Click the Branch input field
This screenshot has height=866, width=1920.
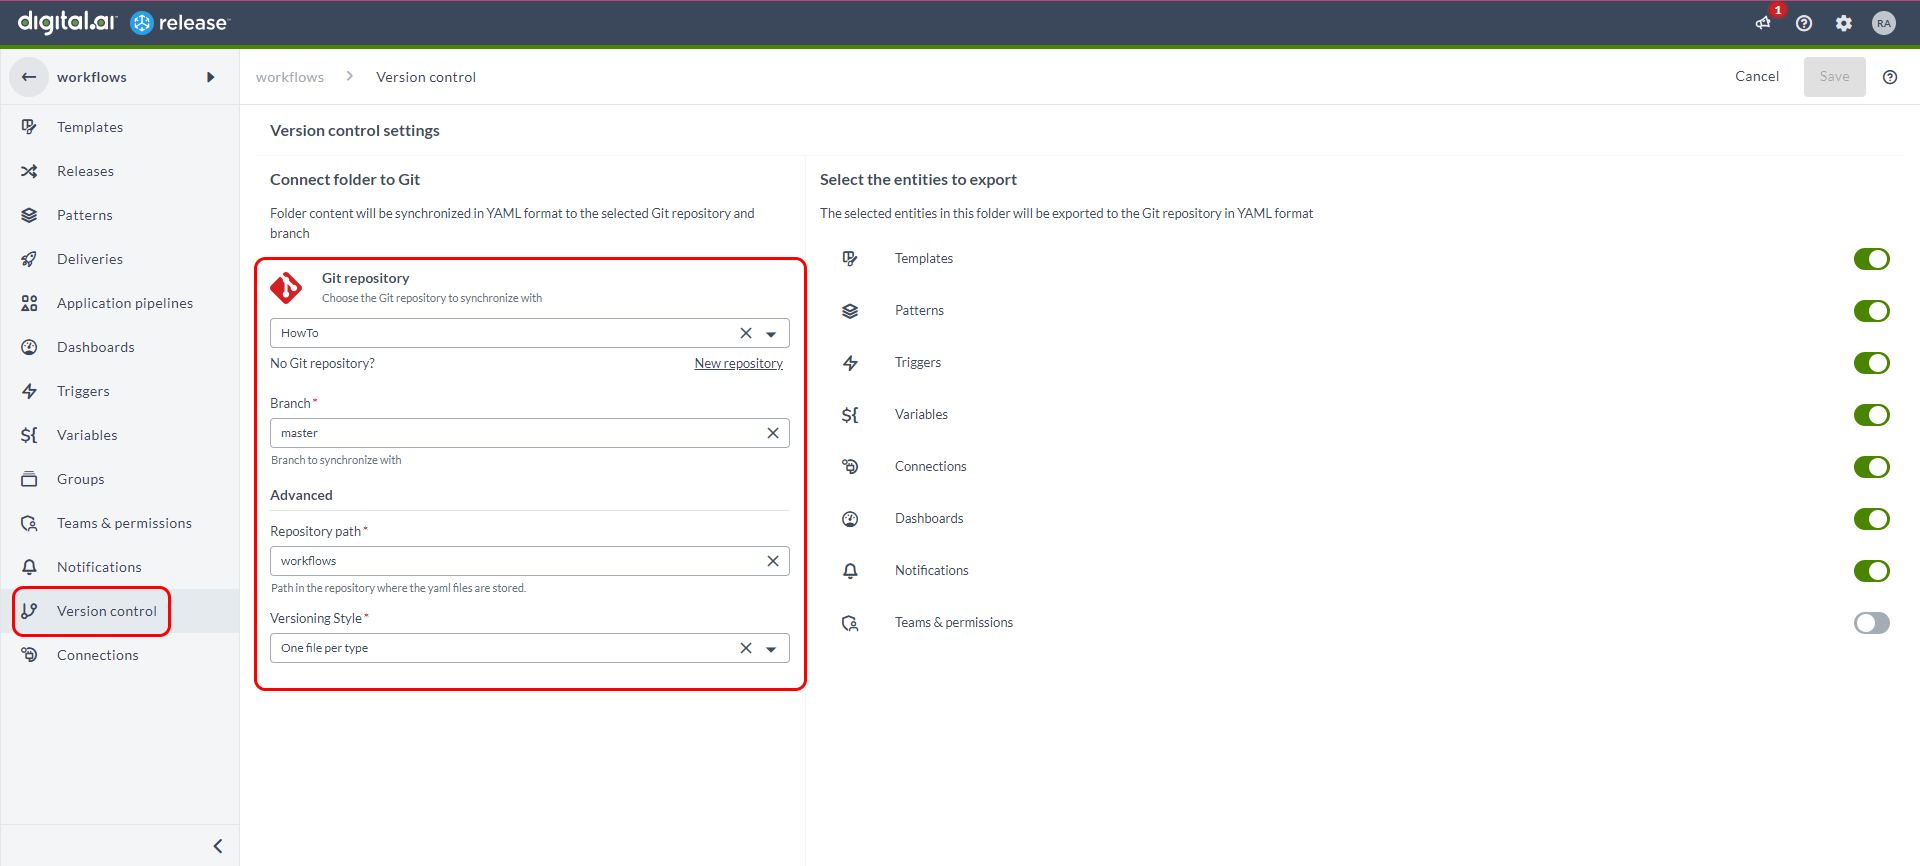[530, 433]
